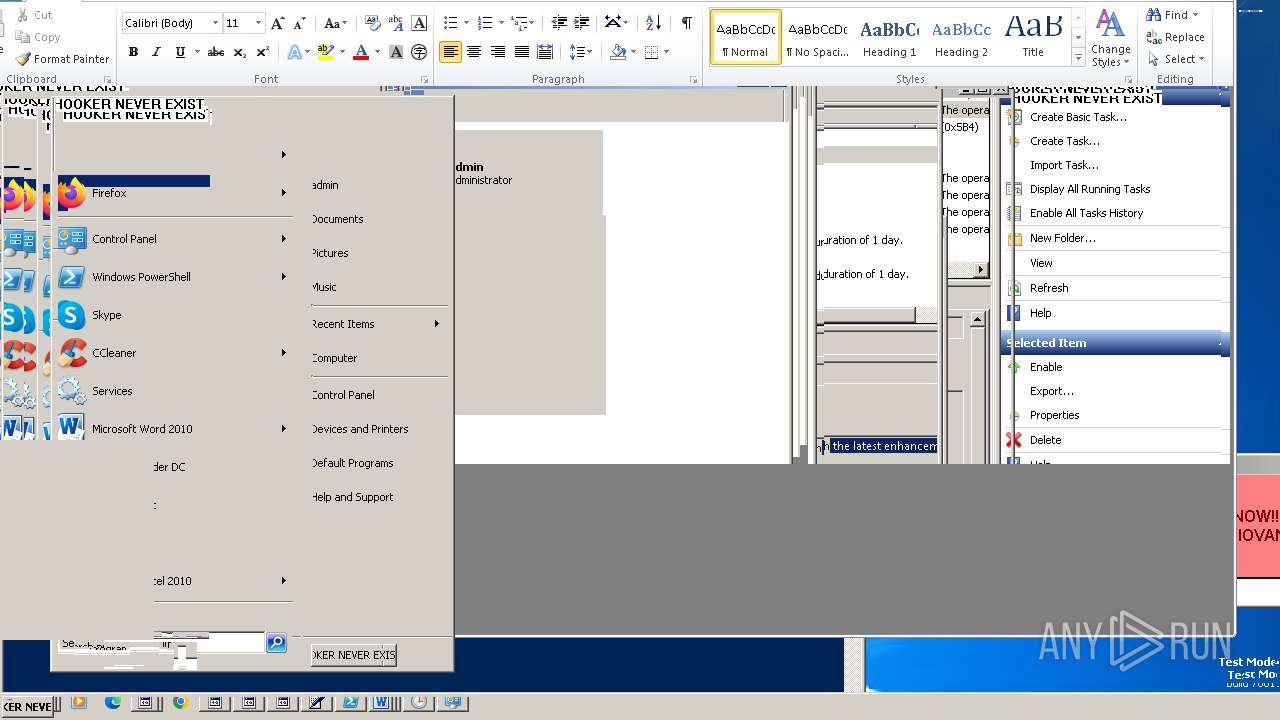
Task: Toggle Bold formatting
Action: point(133,52)
